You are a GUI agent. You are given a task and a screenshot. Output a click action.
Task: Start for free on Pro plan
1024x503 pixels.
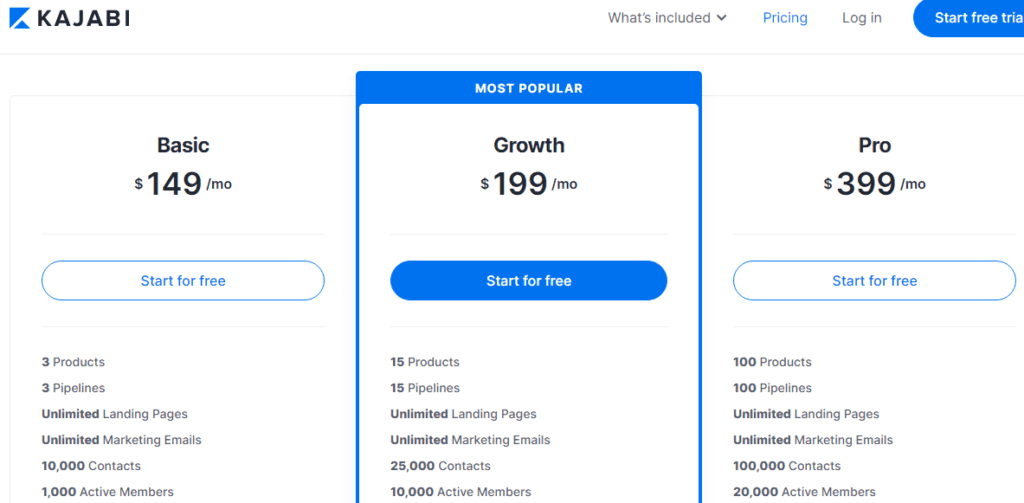point(874,281)
